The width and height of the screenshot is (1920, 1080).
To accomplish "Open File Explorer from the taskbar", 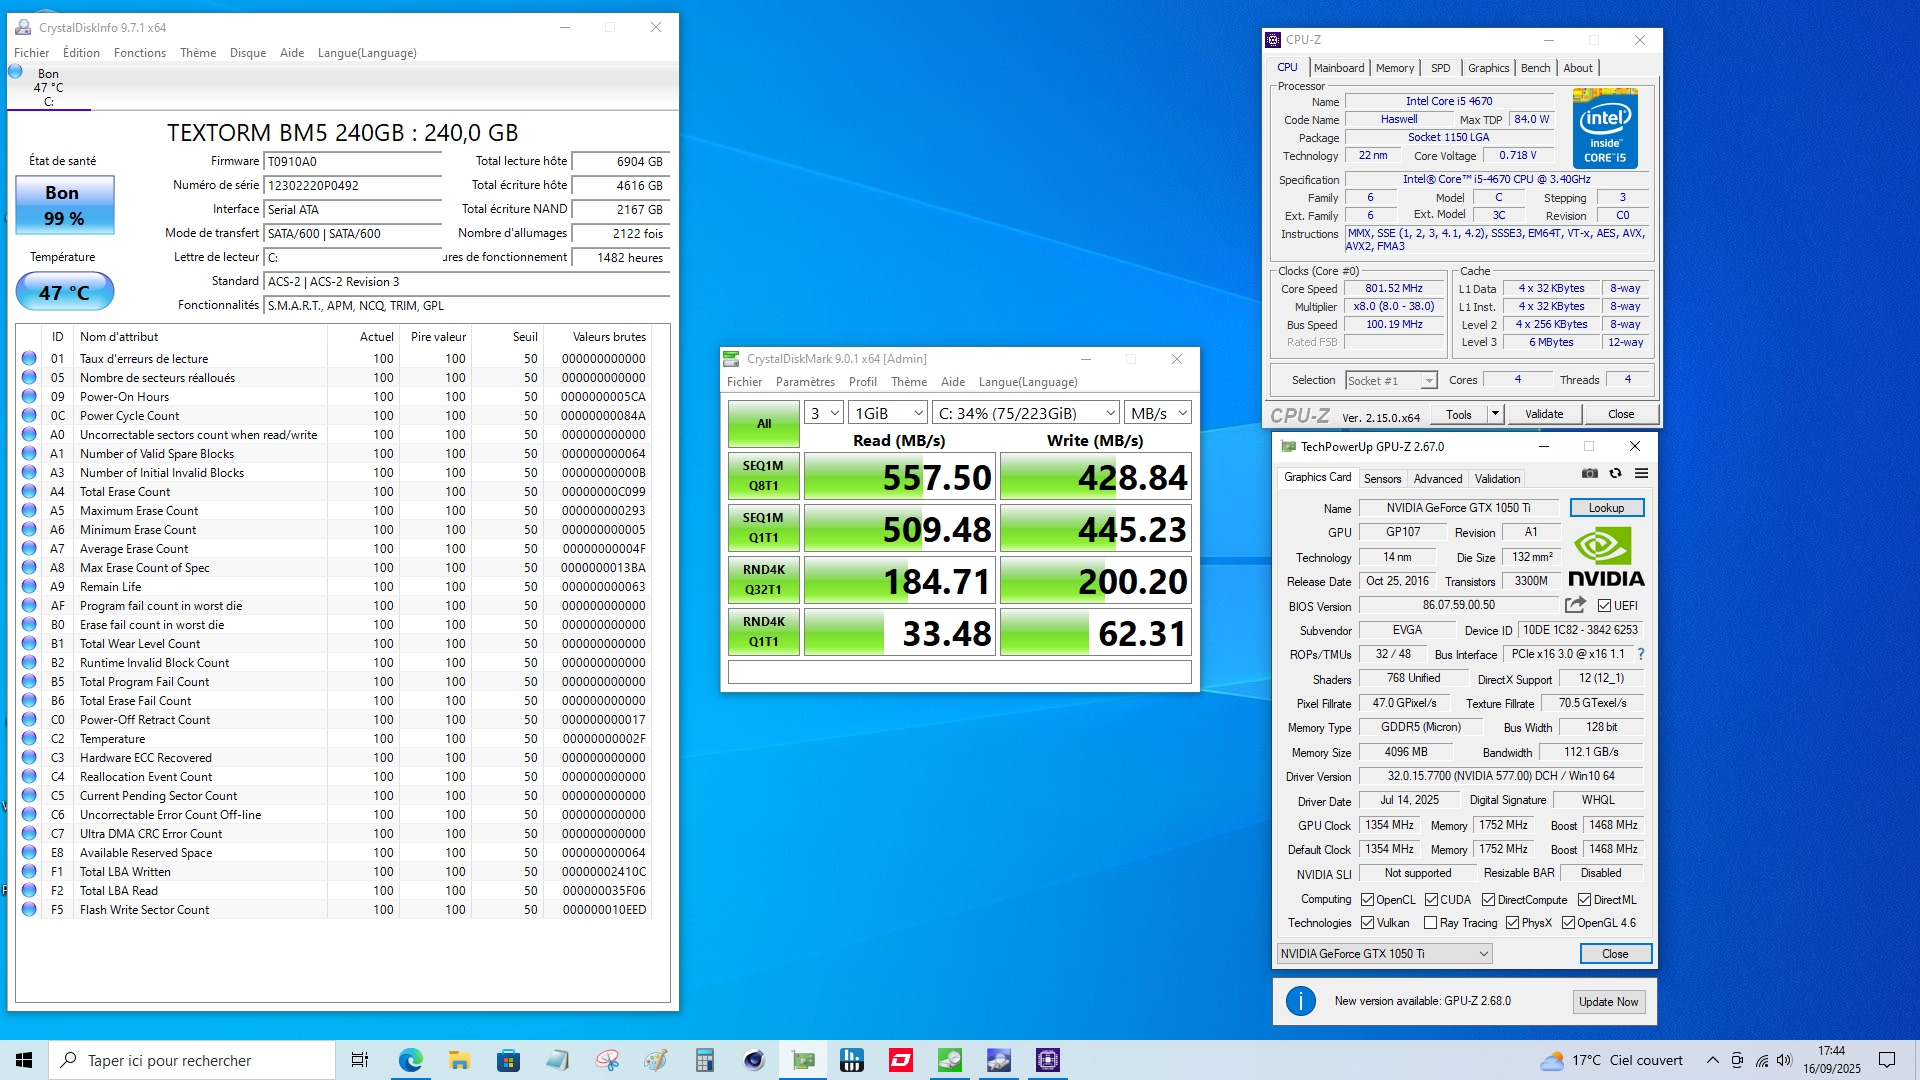I will (x=459, y=1060).
